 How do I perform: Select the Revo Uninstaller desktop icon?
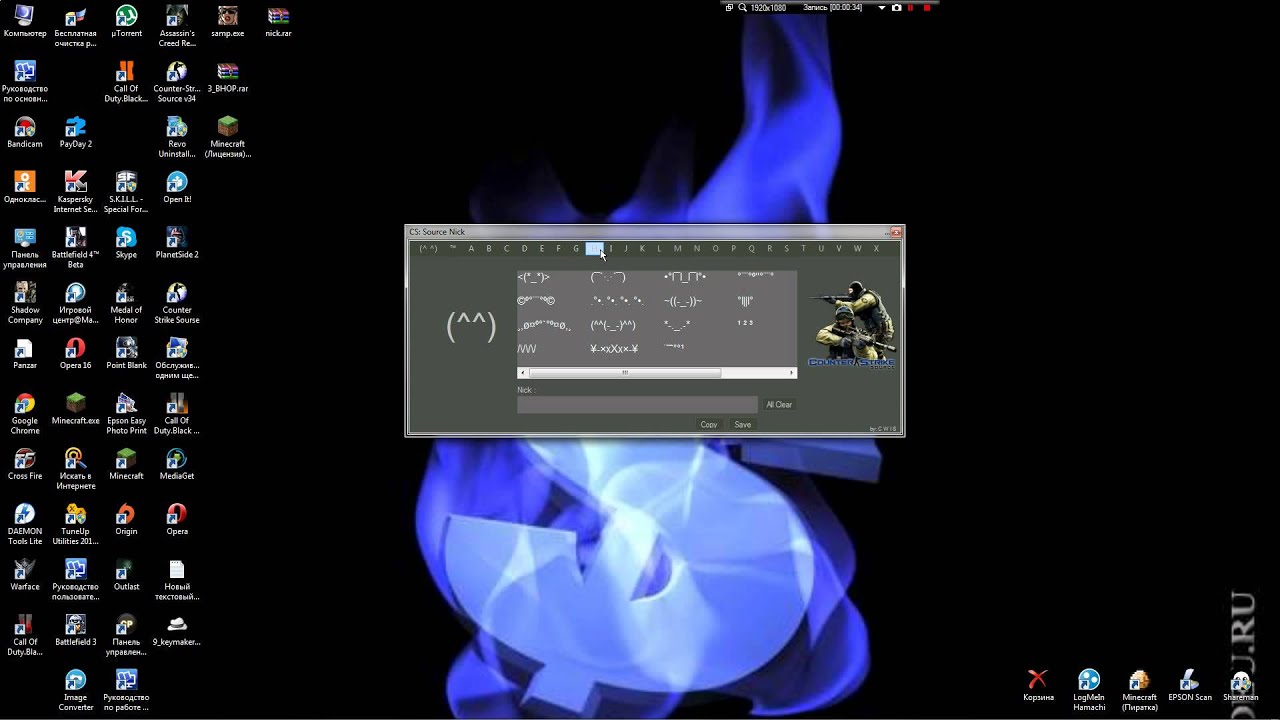pos(177,138)
